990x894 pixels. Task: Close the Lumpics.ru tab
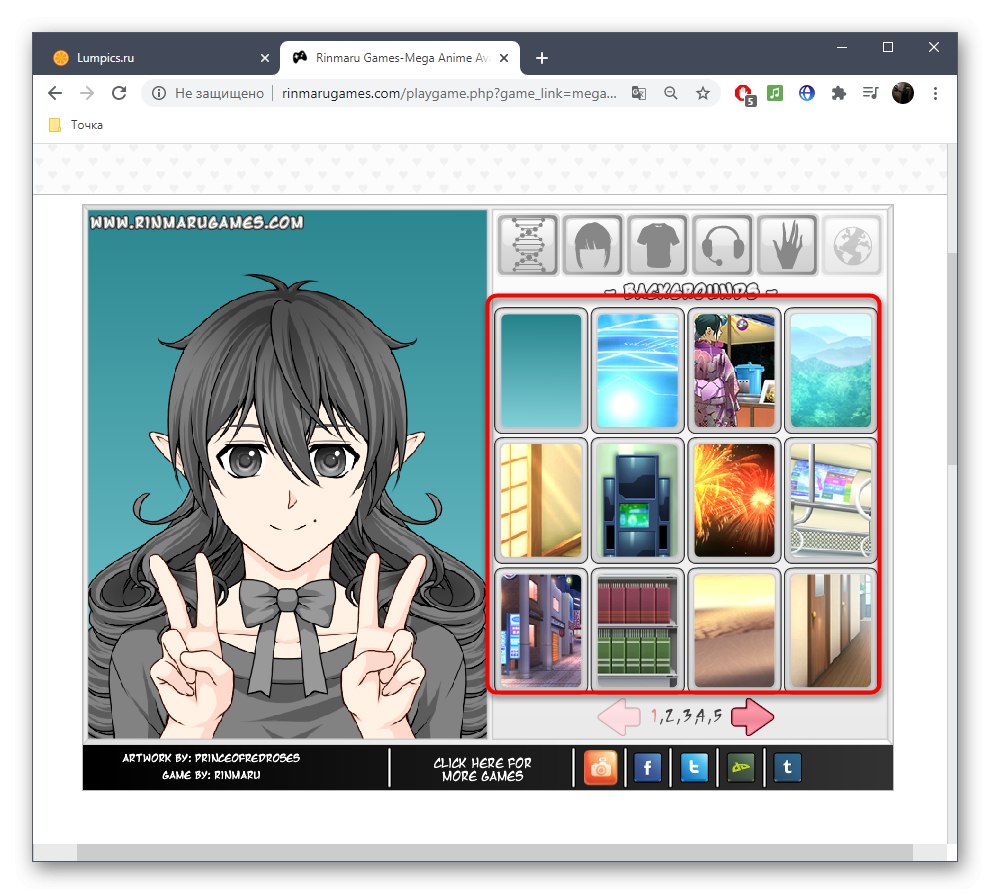265,58
